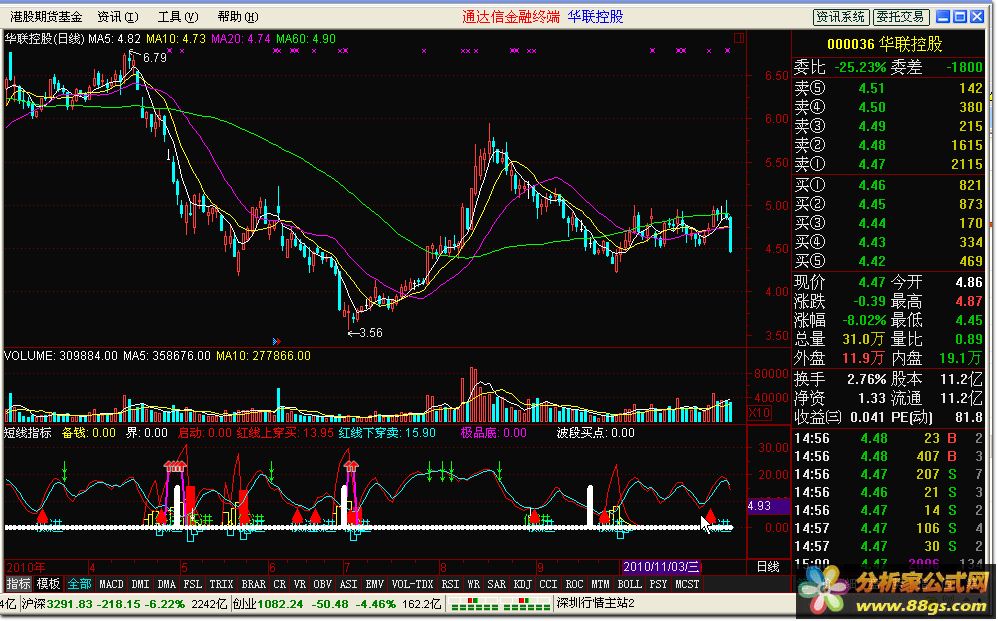
Task: Click the 委比 -25.23% value
Action: (860, 67)
